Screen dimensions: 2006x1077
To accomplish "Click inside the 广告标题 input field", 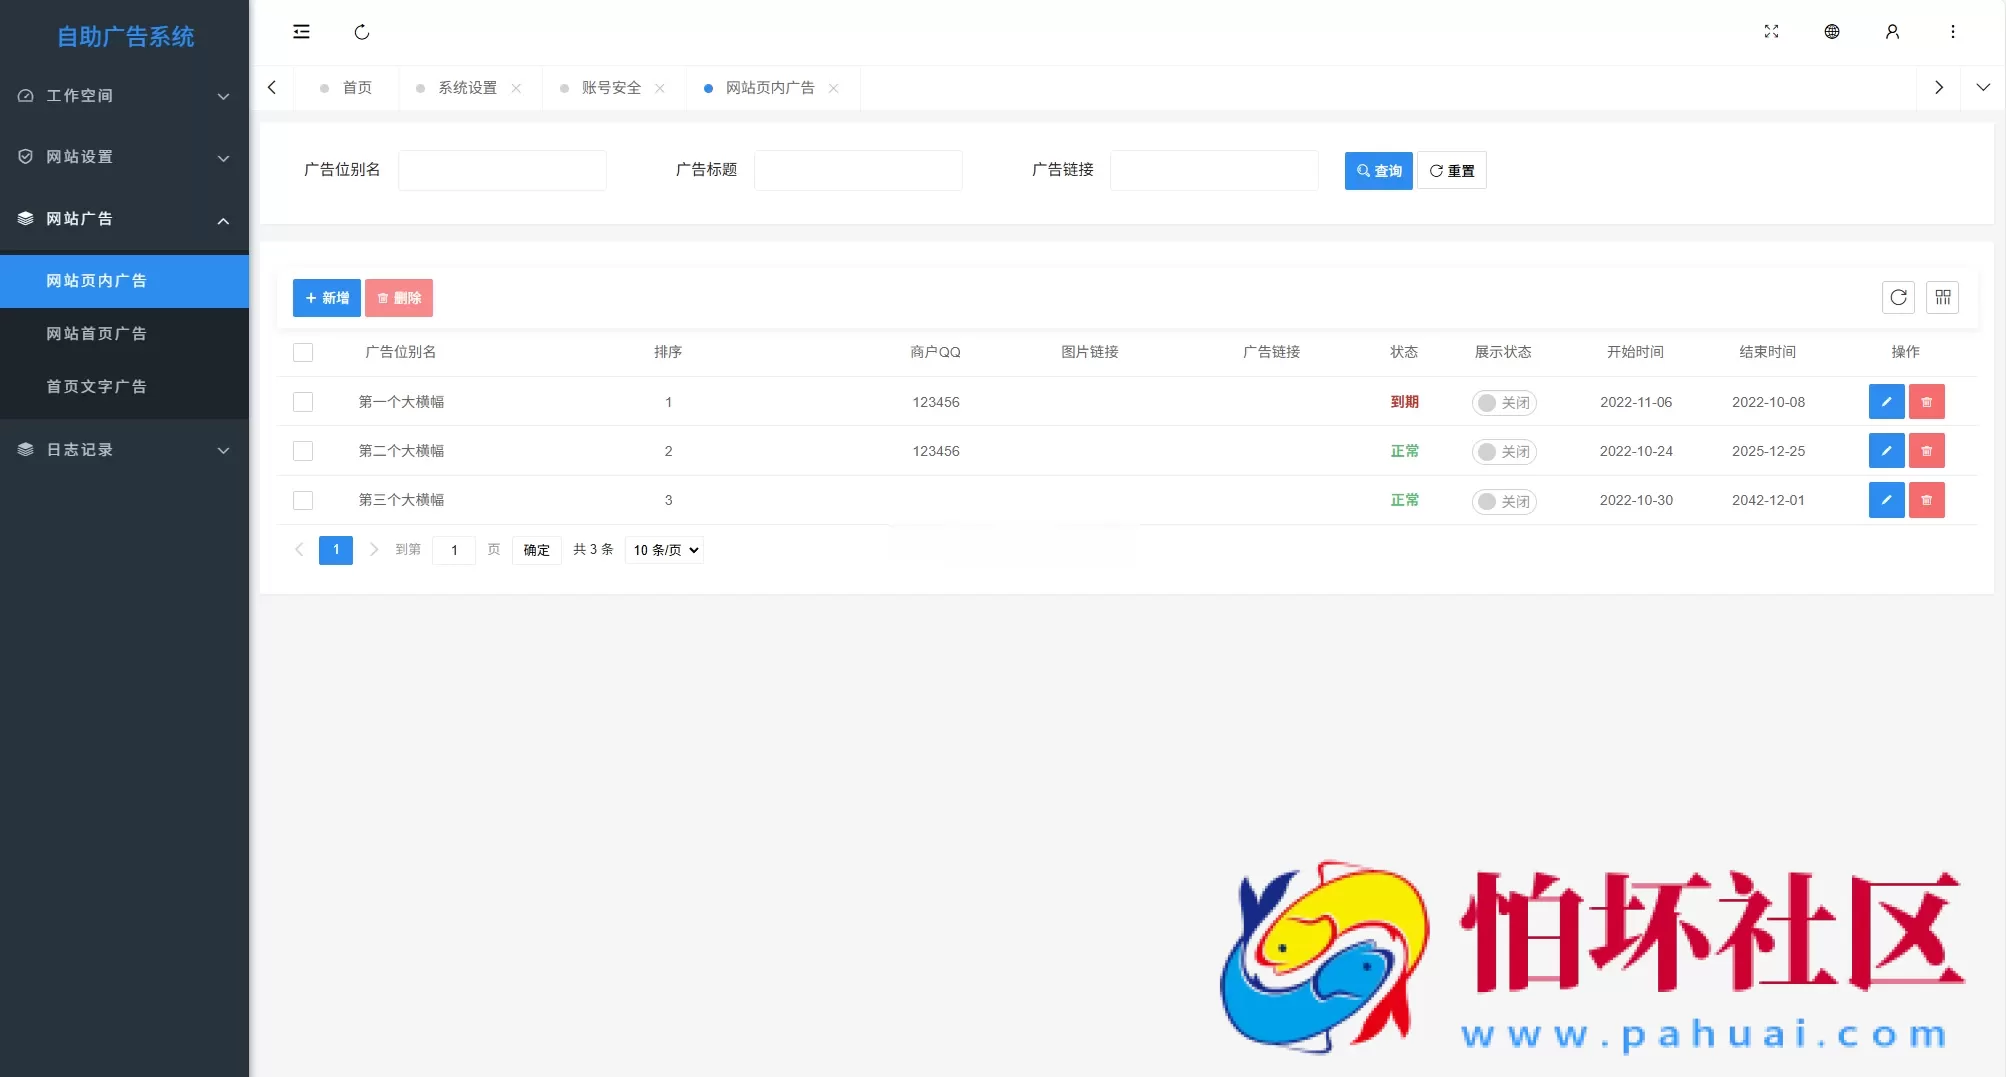I will tap(858, 170).
